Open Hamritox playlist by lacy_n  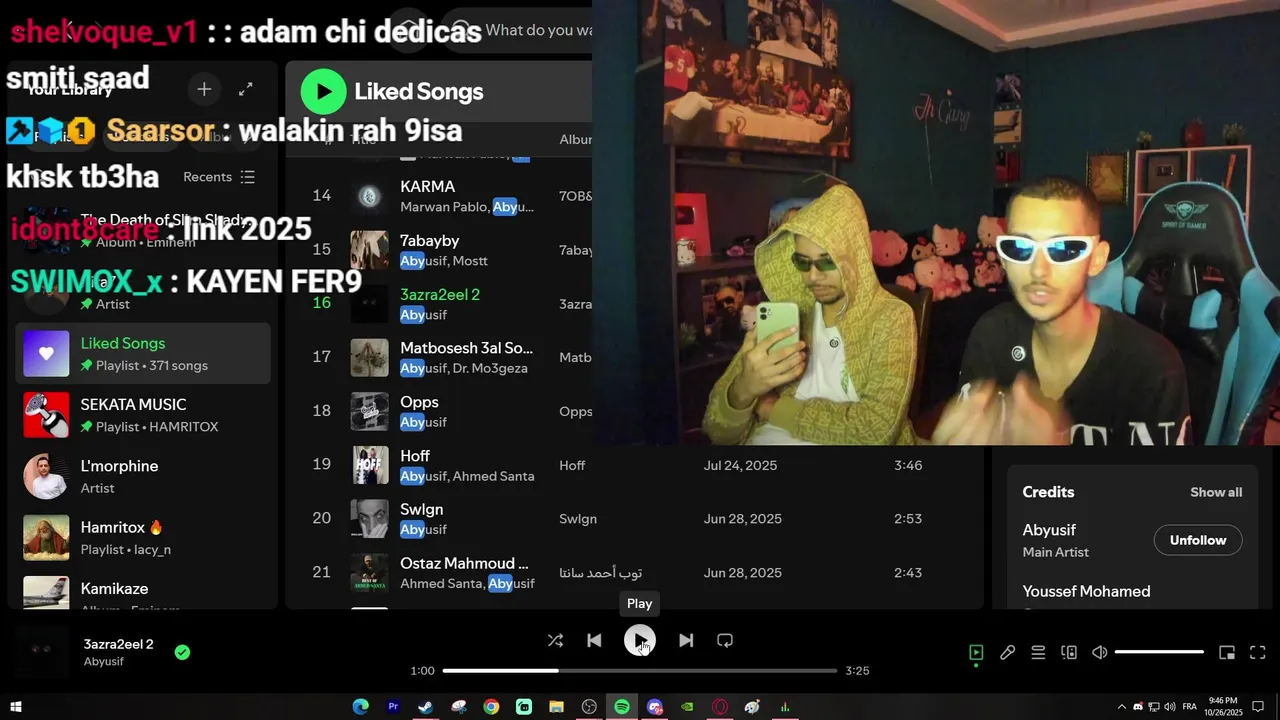[143, 538]
